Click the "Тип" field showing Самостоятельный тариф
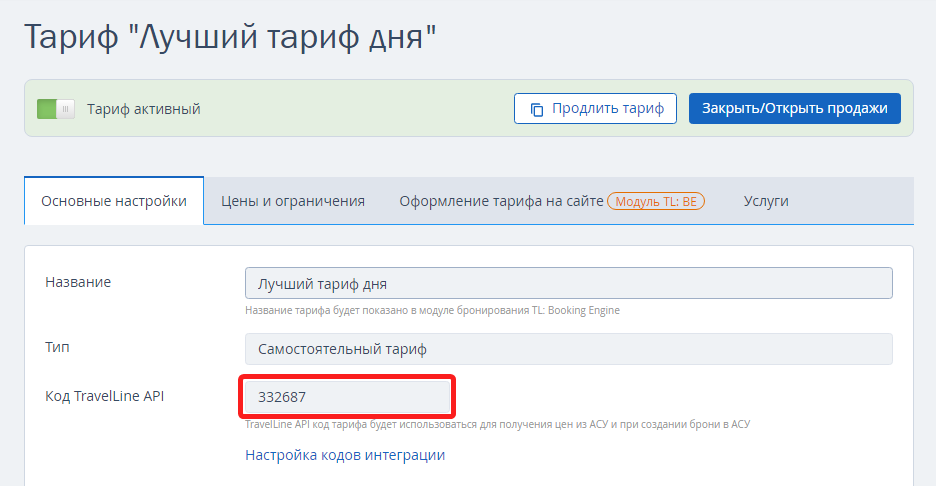The image size is (936, 486). tap(568, 349)
